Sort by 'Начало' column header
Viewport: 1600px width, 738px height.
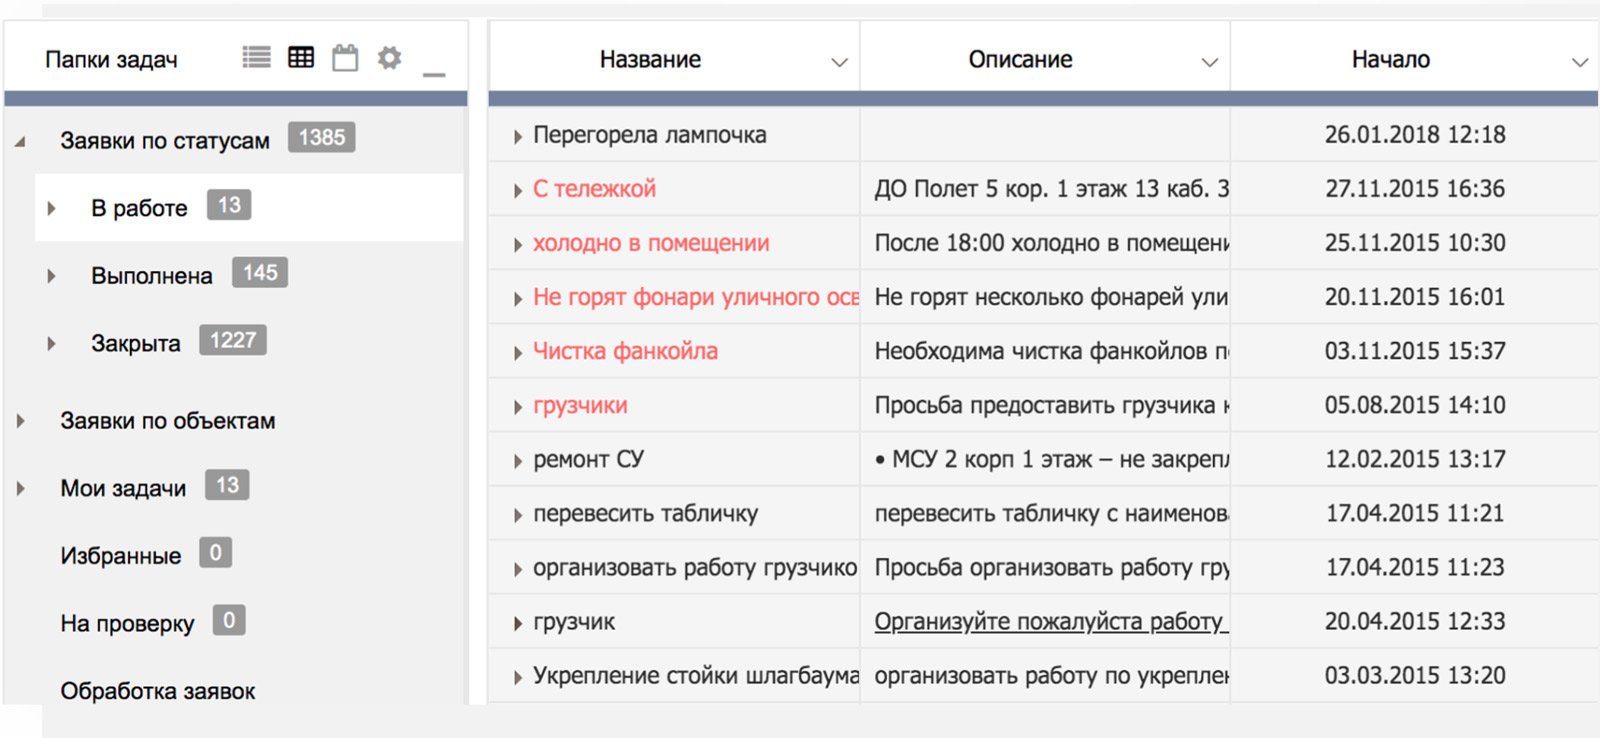coord(1391,59)
